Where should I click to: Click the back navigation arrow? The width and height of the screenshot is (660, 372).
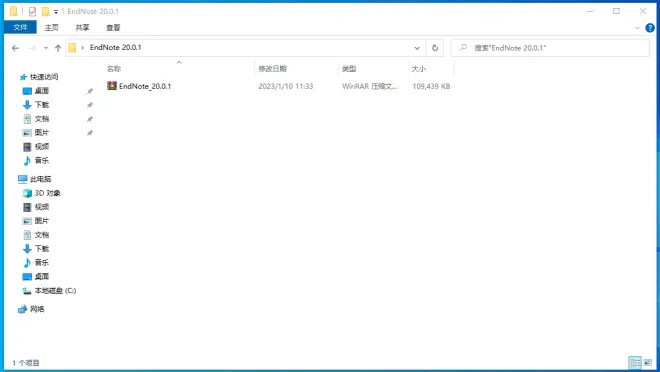(16, 48)
